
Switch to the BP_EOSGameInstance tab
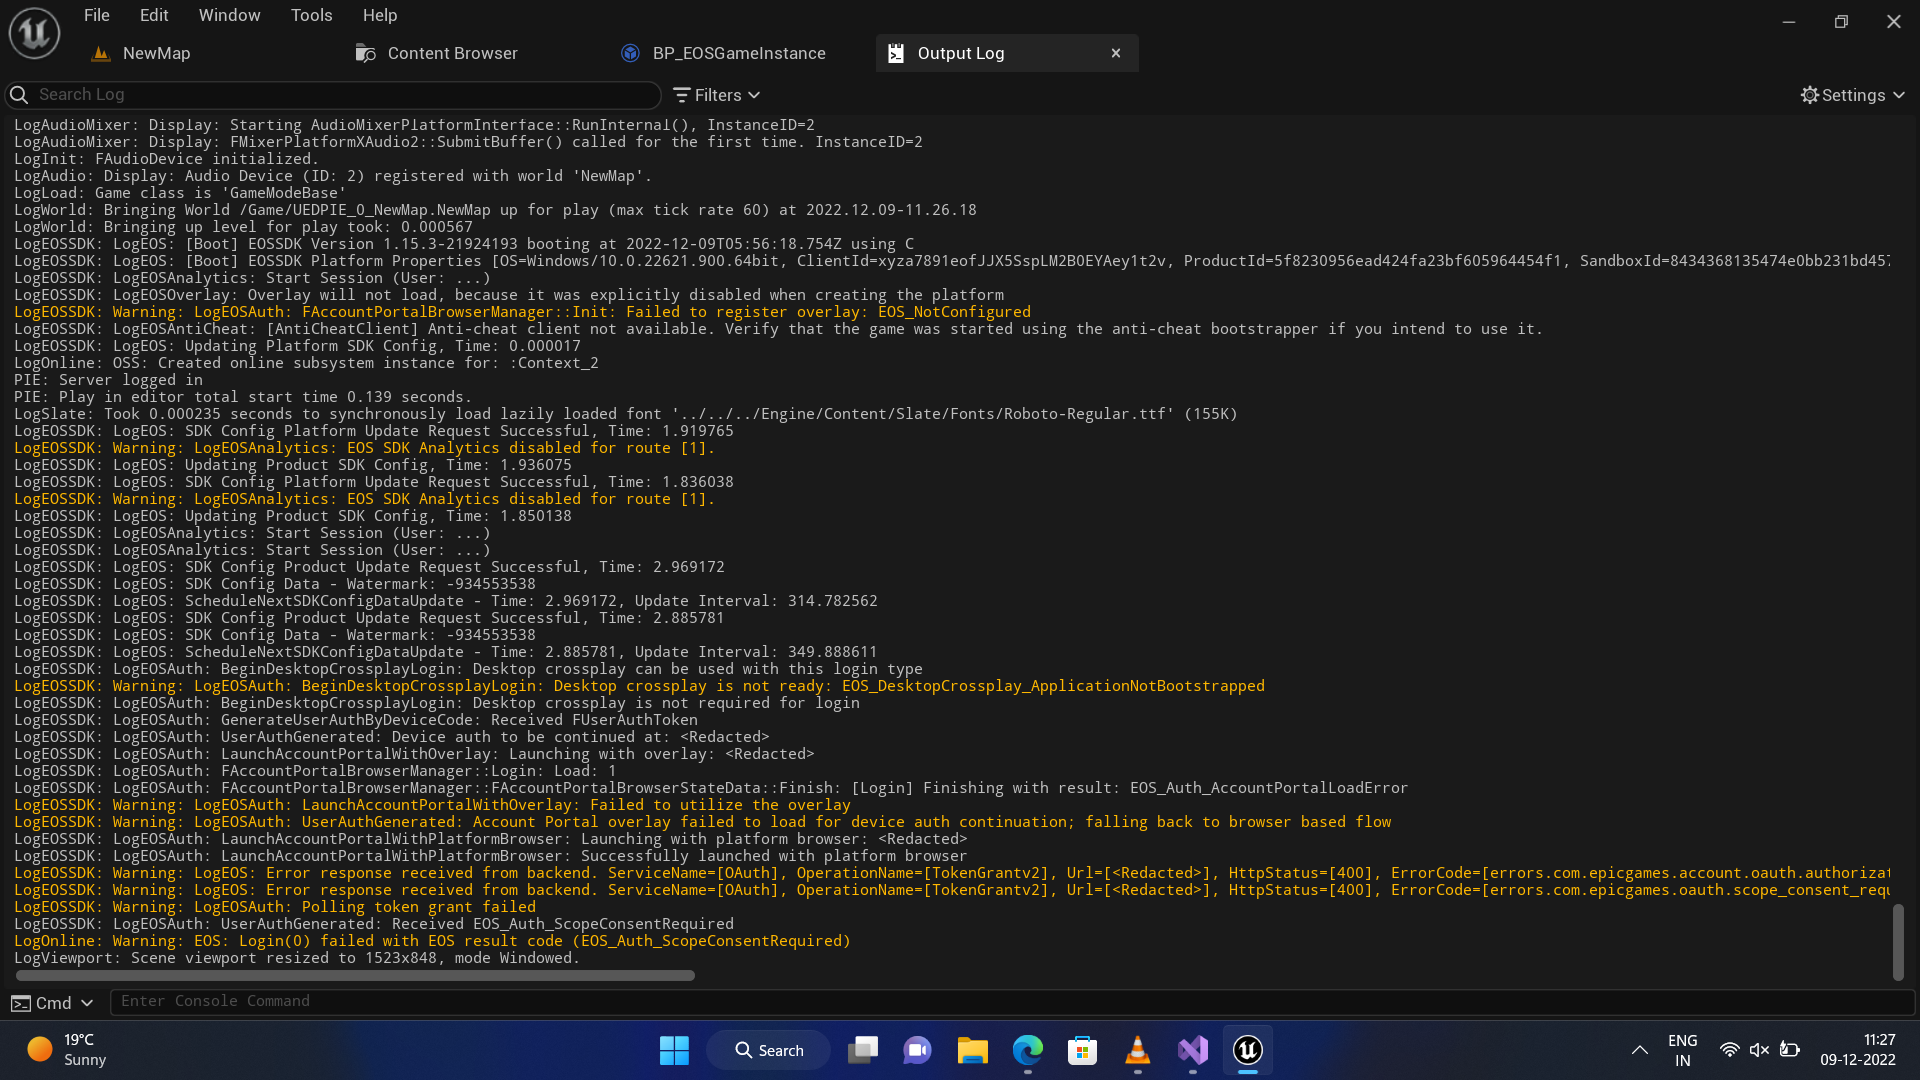(739, 53)
